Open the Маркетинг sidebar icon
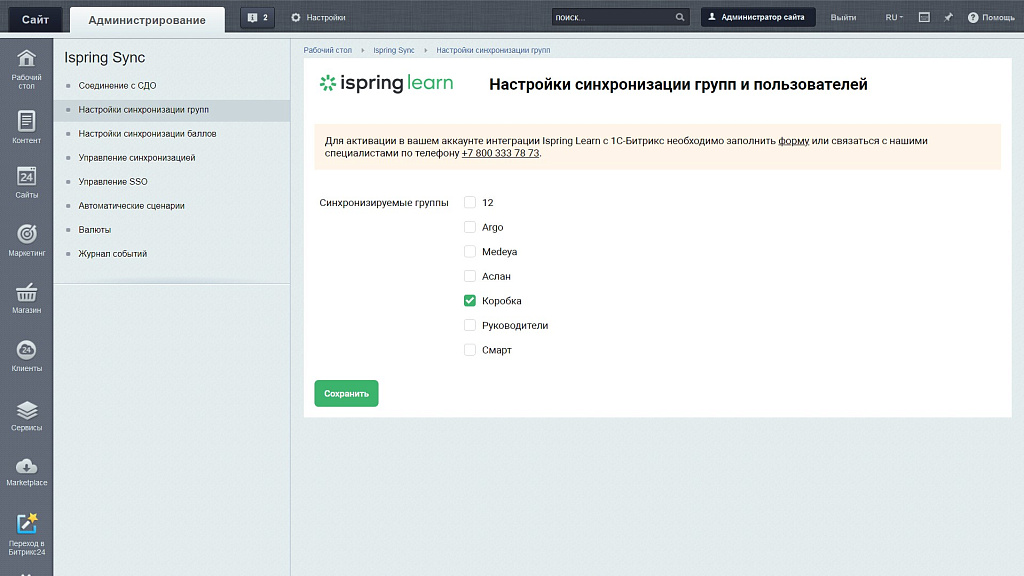The image size is (1024, 576). [x=27, y=239]
